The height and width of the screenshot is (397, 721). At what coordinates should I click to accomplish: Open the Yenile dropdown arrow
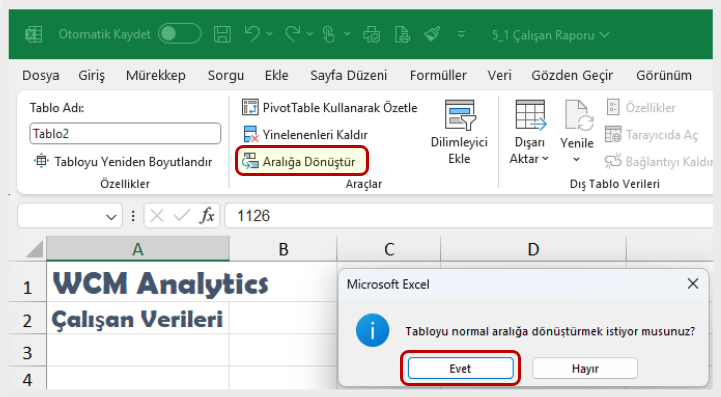coord(577,159)
